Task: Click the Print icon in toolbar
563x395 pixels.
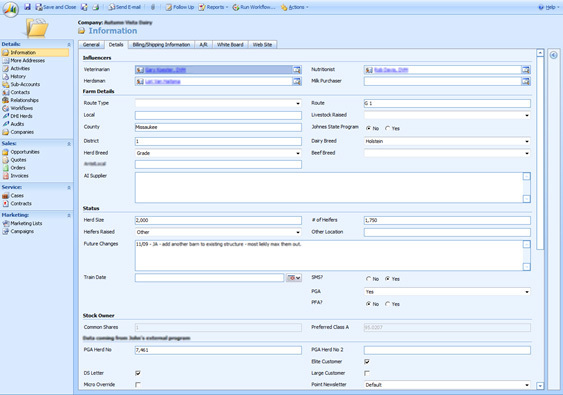Action: (x=96, y=7)
